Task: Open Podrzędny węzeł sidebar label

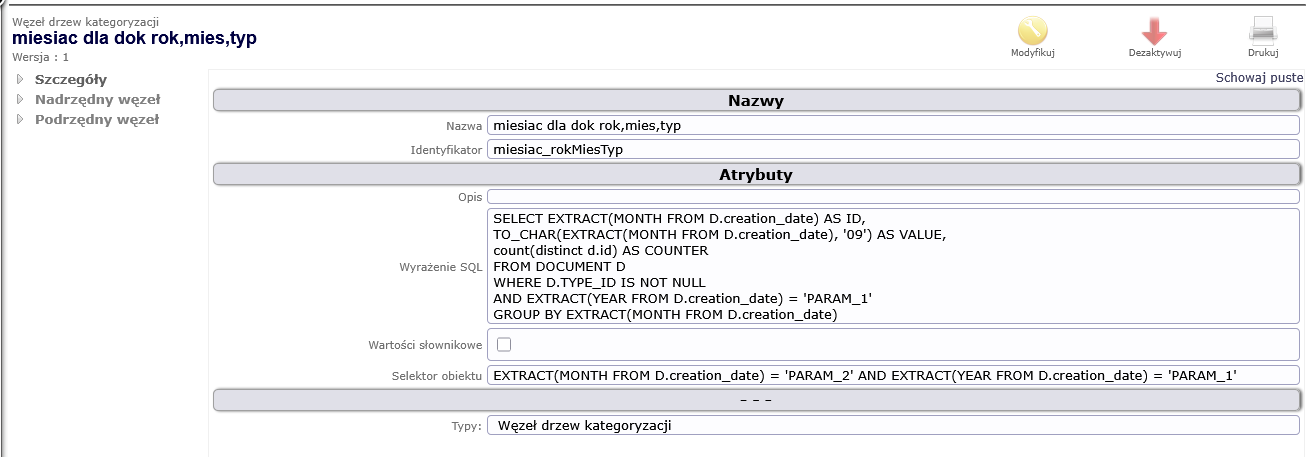Action: [x=96, y=119]
